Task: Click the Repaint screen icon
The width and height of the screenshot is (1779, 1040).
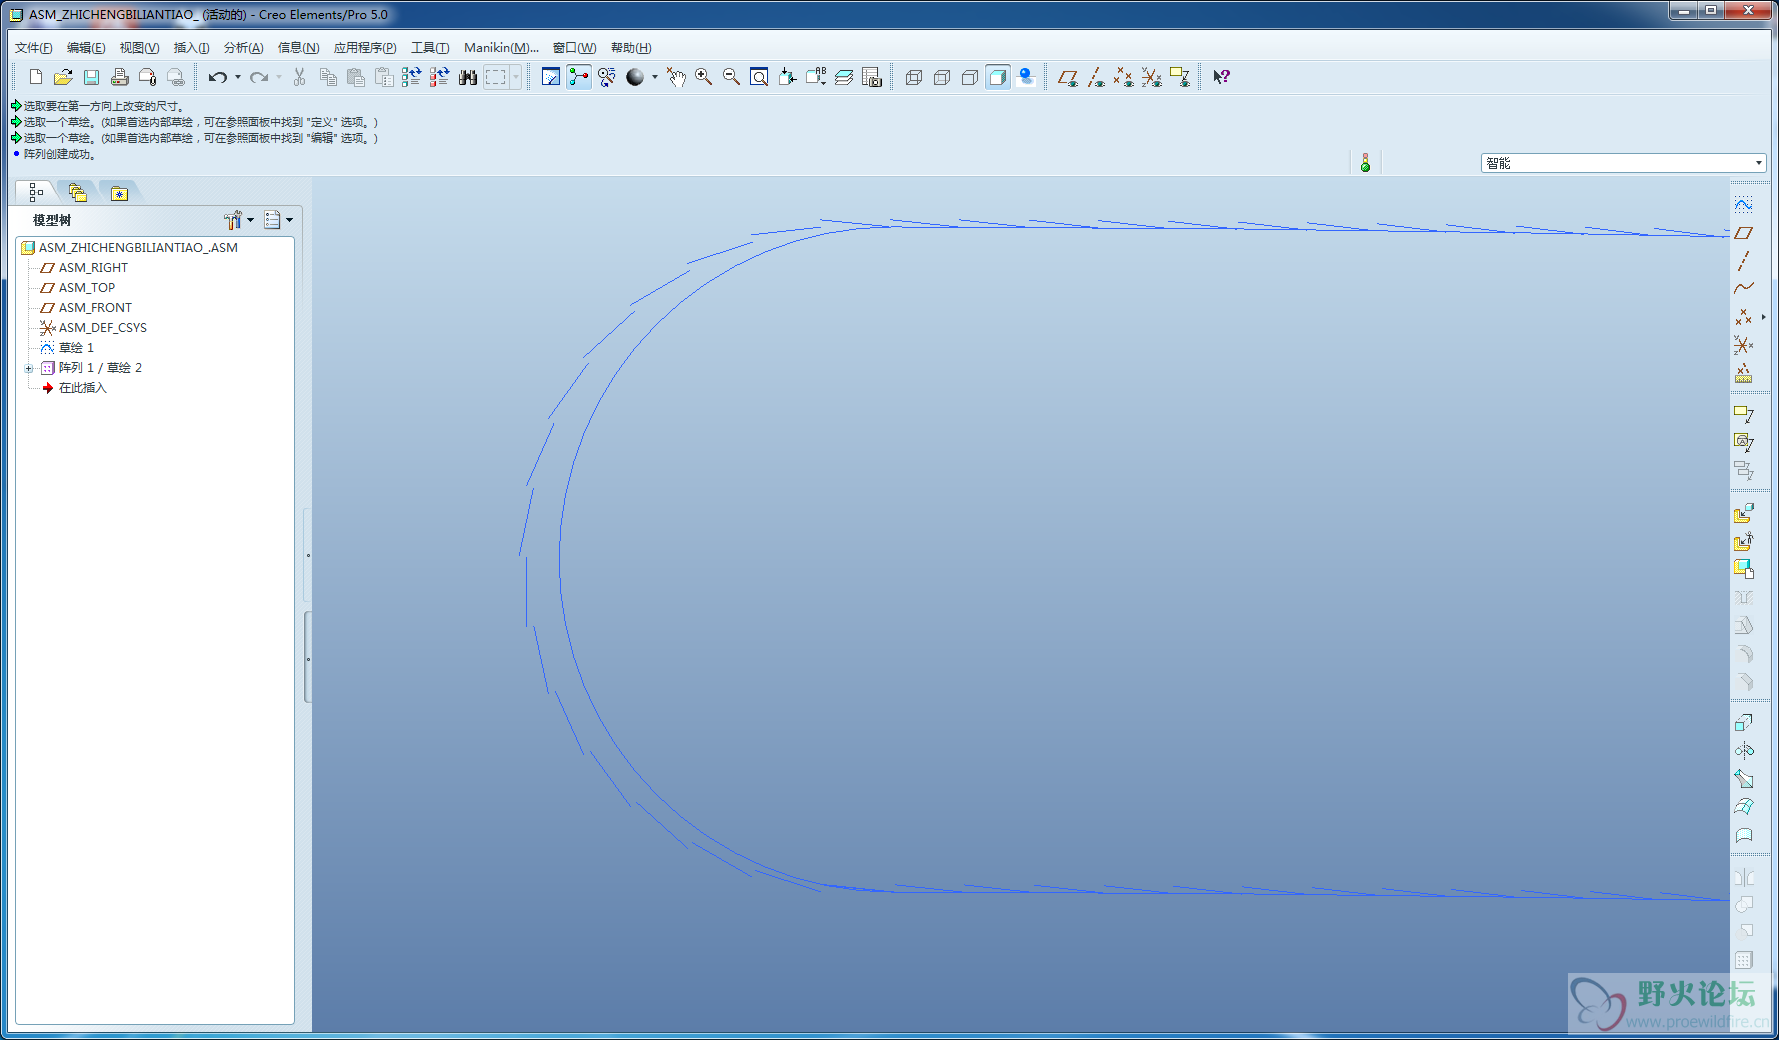Action: click(x=551, y=77)
